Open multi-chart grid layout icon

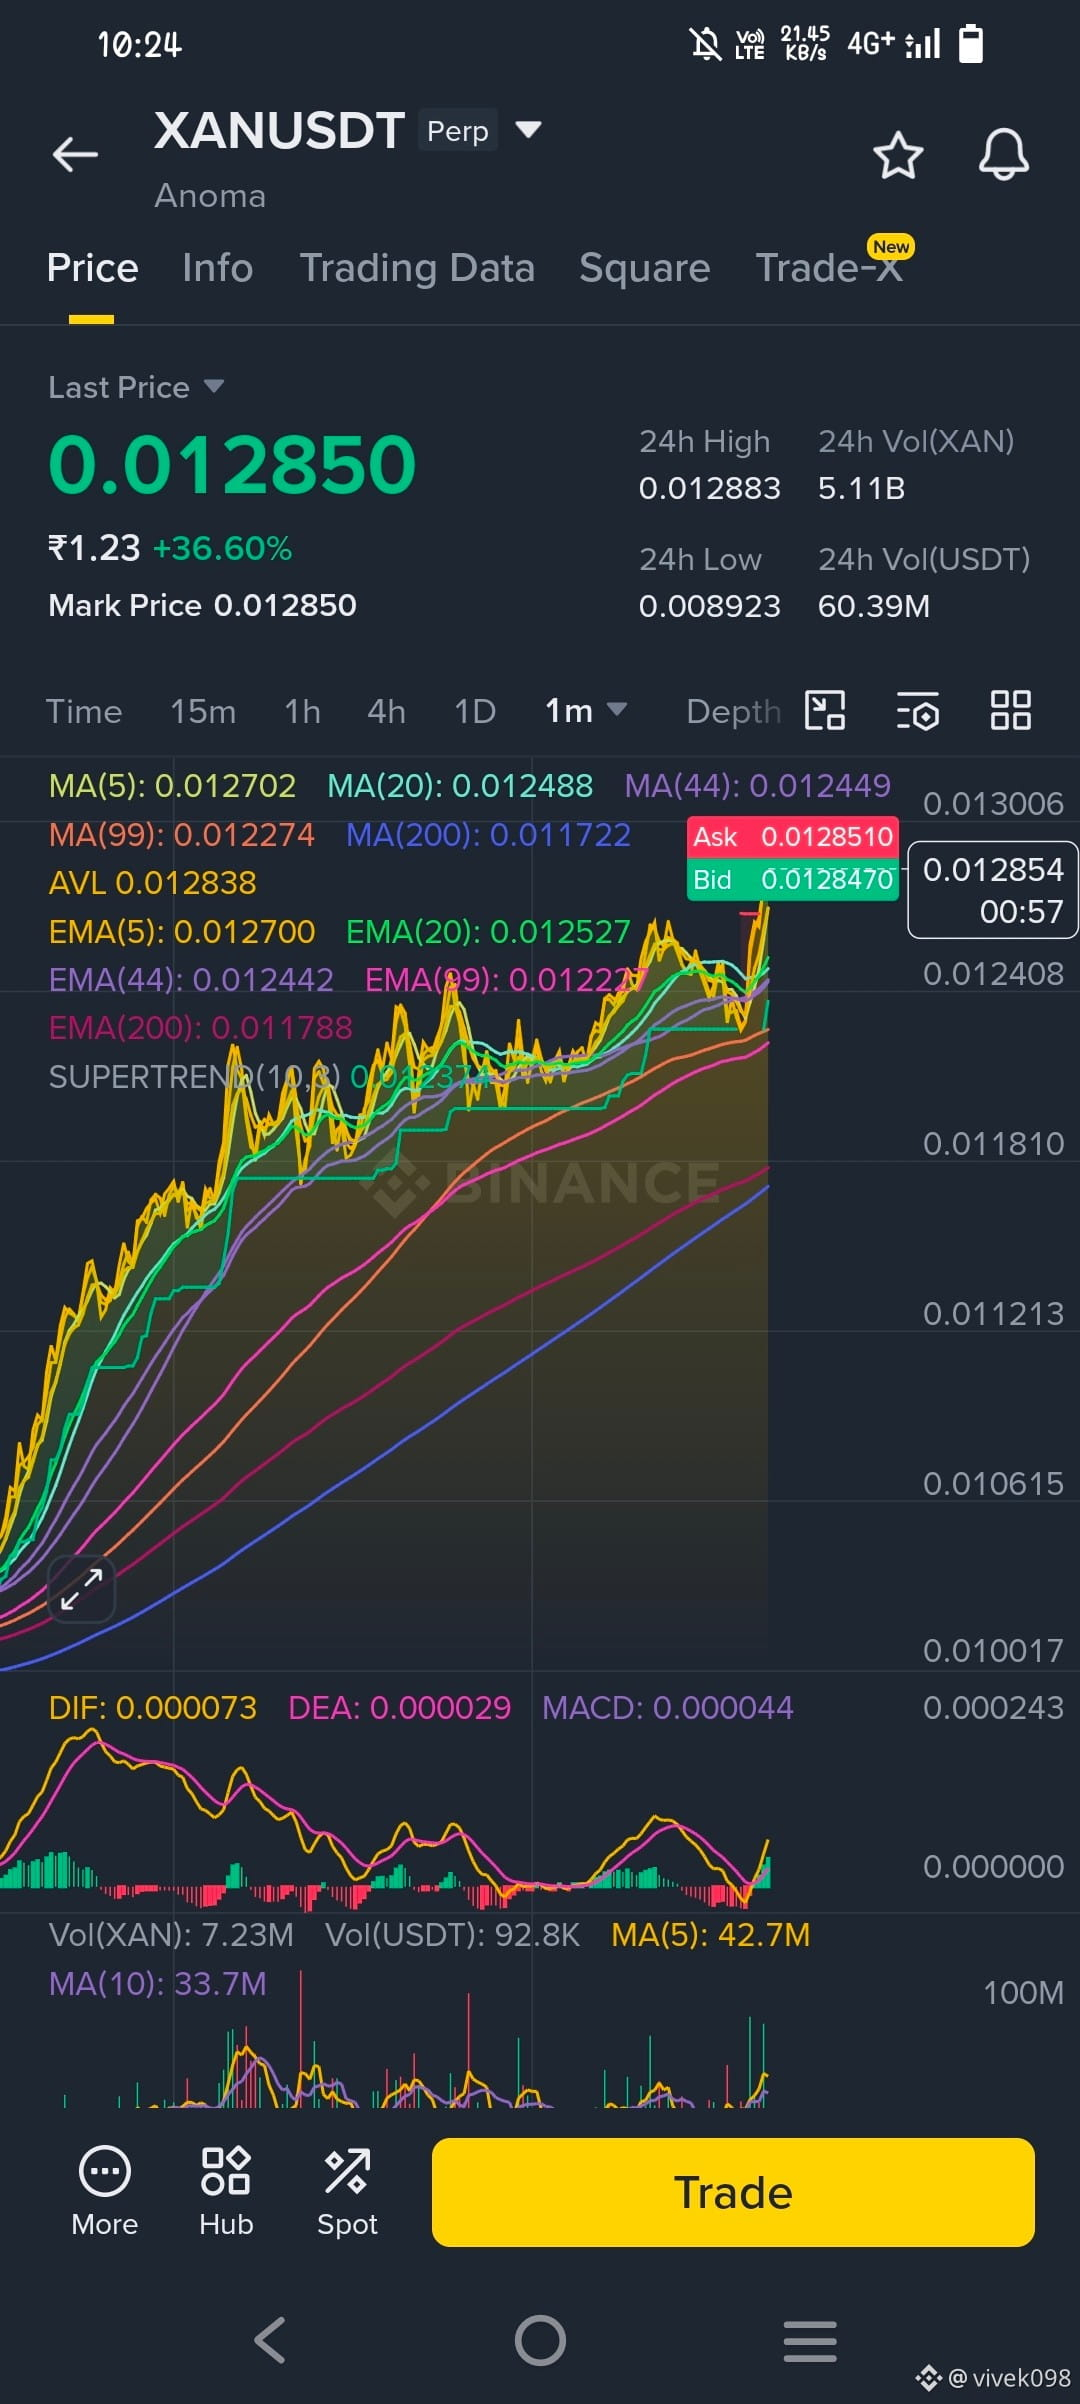pos(1010,711)
